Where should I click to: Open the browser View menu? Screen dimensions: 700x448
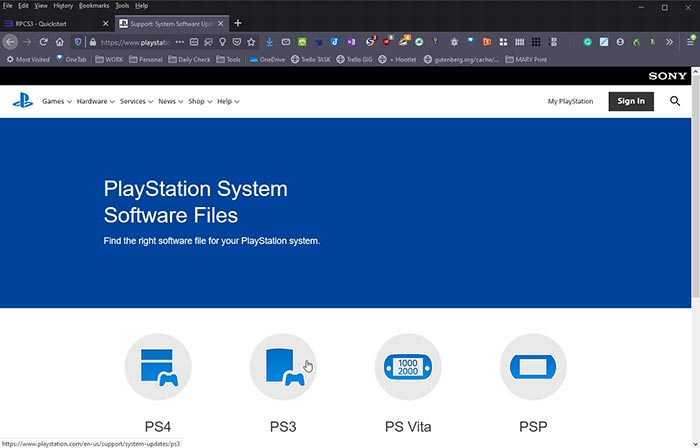41,6
